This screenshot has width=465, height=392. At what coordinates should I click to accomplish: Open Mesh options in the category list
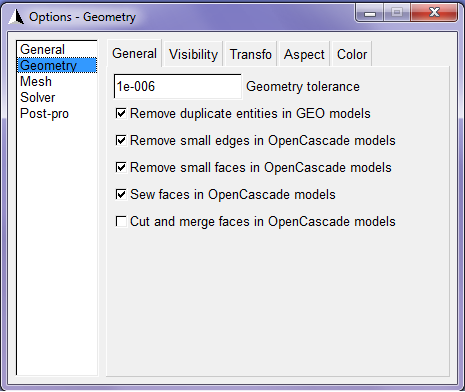[57, 81]
